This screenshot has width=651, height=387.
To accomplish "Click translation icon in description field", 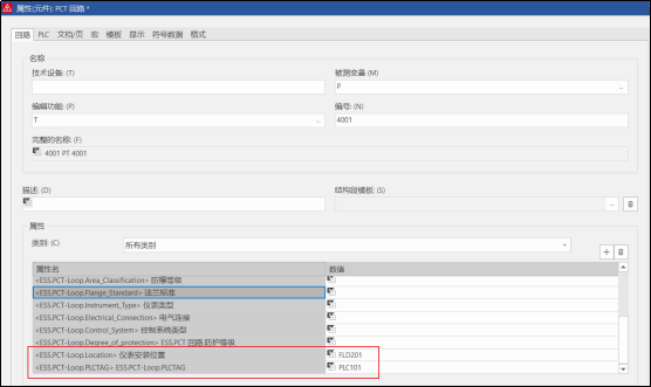I will click(27, 202).
